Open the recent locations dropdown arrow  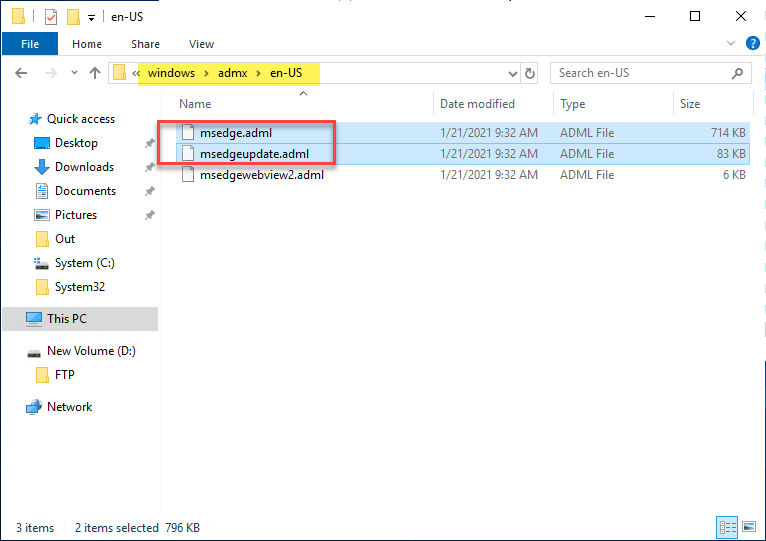[x=74, y=73]
